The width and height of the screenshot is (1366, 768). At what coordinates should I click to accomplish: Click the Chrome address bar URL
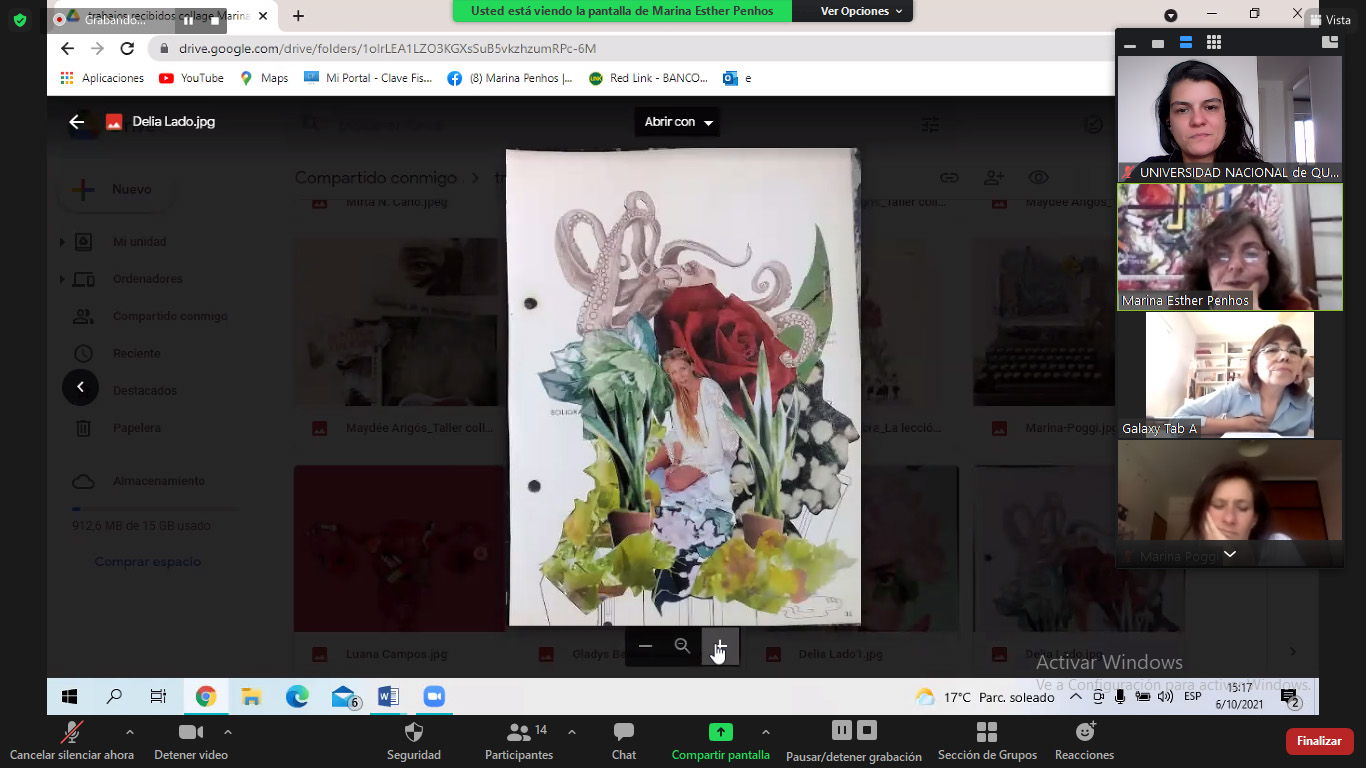387,48
